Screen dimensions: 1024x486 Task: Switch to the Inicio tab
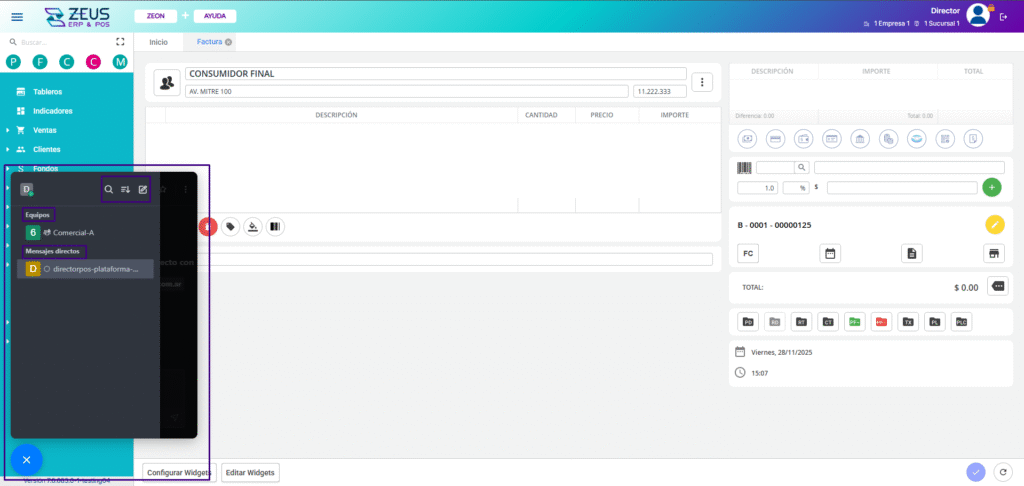pyautogui.click(x=158, y=42)
